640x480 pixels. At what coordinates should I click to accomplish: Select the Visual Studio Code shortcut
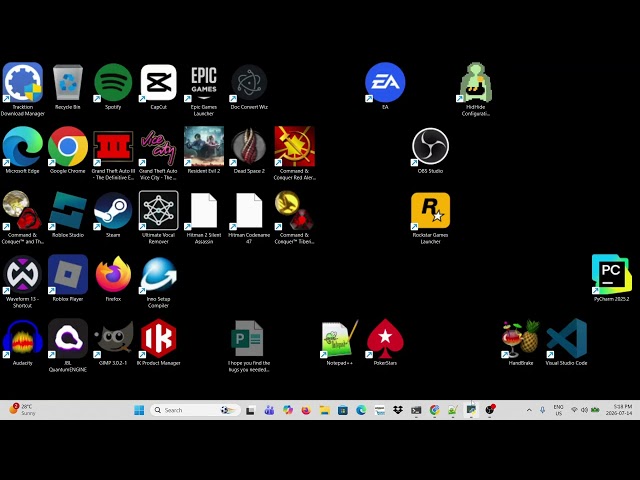pyautogui.click(x=566, y=342)
